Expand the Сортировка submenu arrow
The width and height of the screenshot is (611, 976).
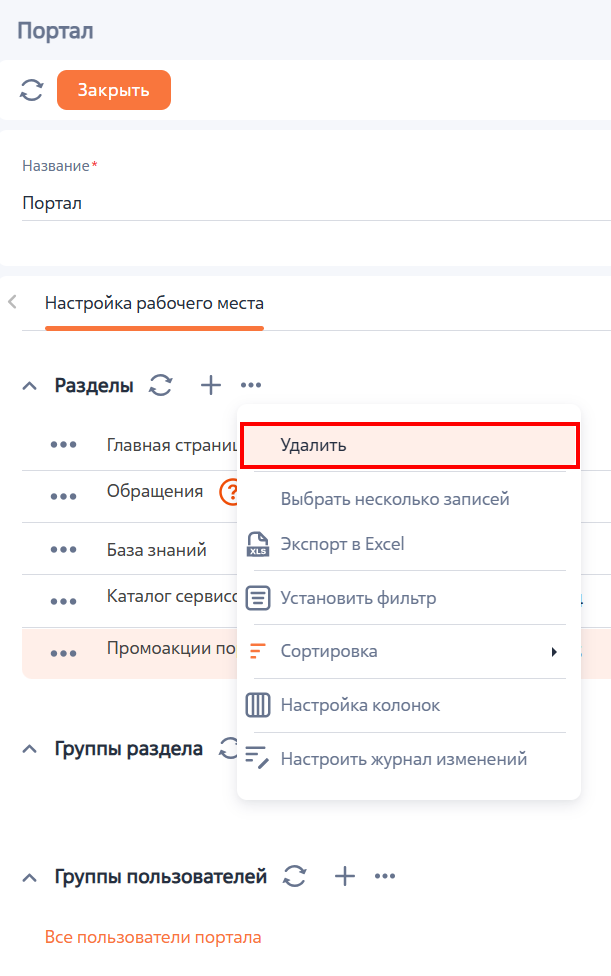pyautogui.click(x=554, y=652)
